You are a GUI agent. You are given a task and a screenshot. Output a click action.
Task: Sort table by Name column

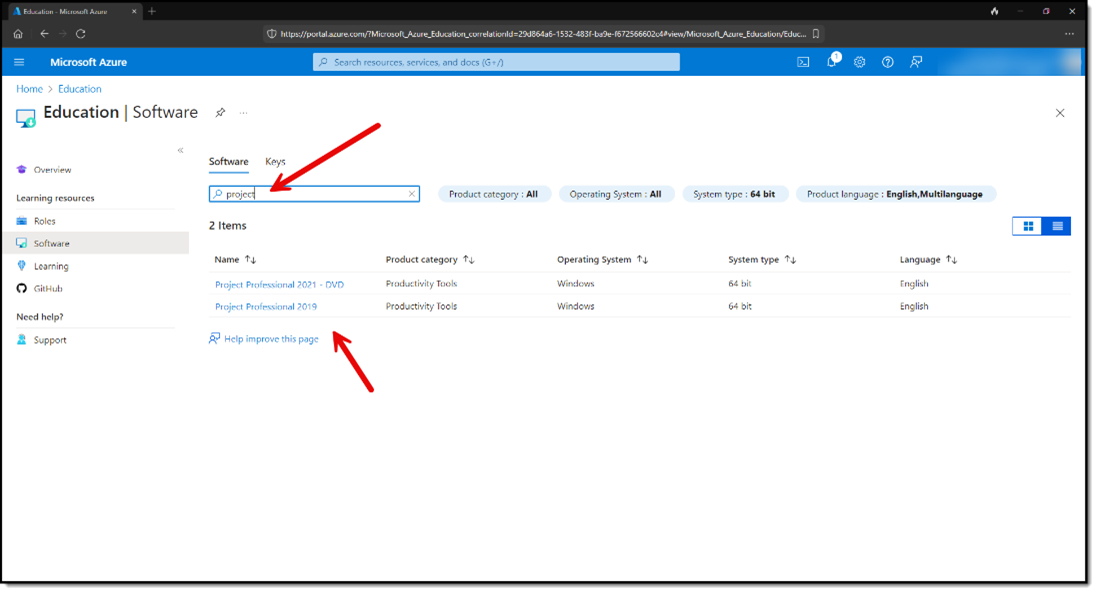tap(235, 260)
